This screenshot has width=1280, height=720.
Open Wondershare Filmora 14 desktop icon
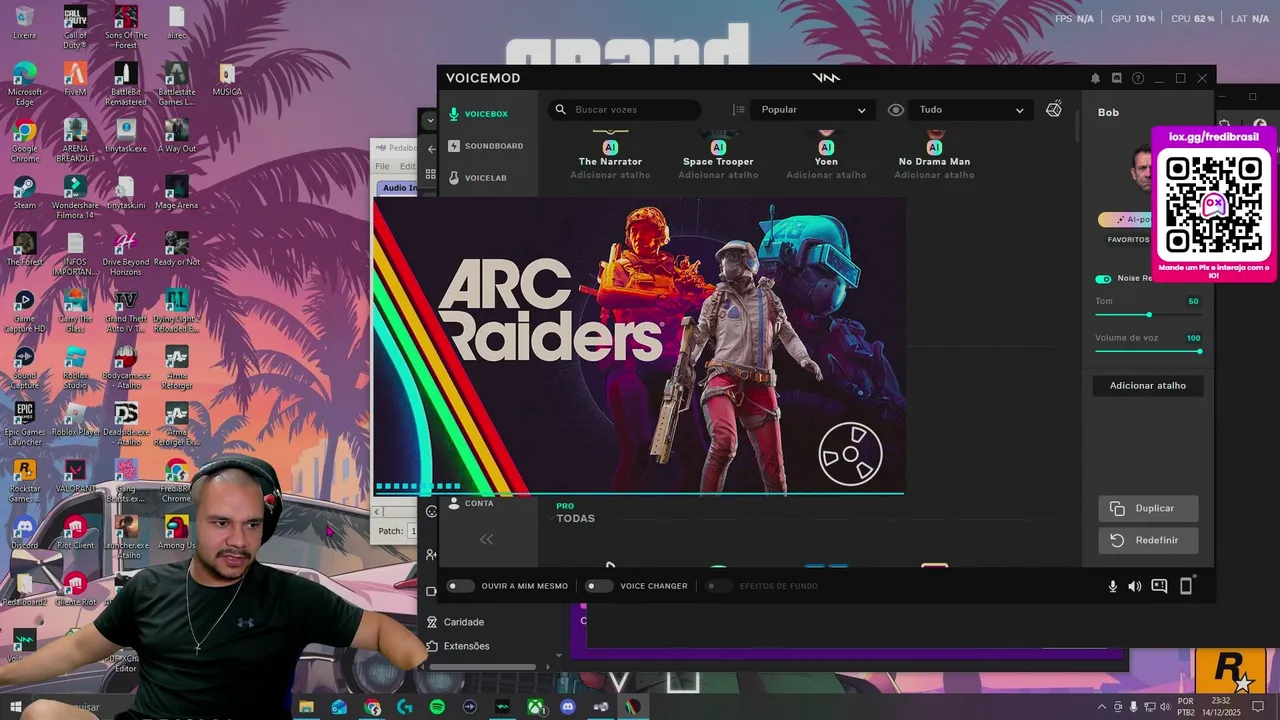pos(75,197)
